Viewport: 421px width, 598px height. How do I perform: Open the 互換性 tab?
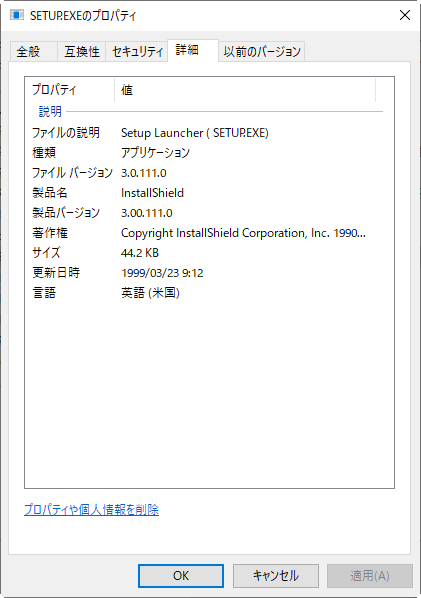[x=82, y=51]
